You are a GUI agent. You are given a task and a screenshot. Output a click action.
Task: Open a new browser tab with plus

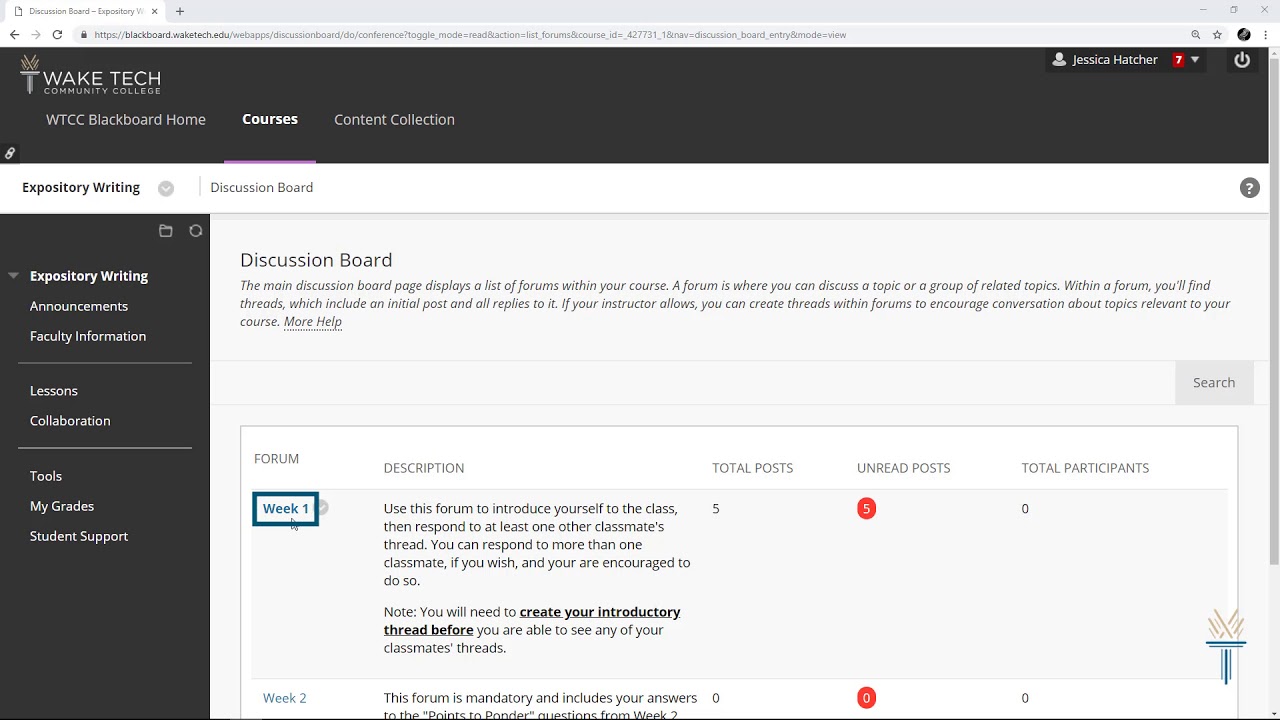point(180,11)
